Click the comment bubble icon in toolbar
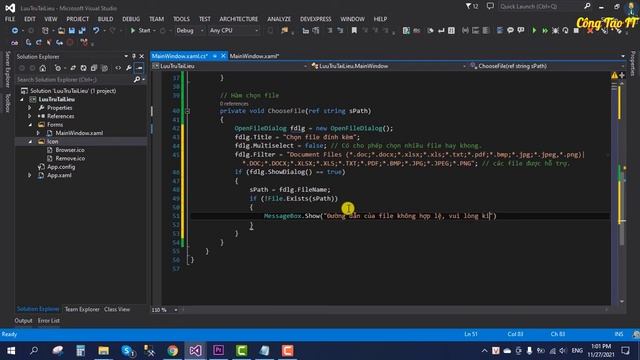Viewport: 640px width, 360px height. point(510,31)
